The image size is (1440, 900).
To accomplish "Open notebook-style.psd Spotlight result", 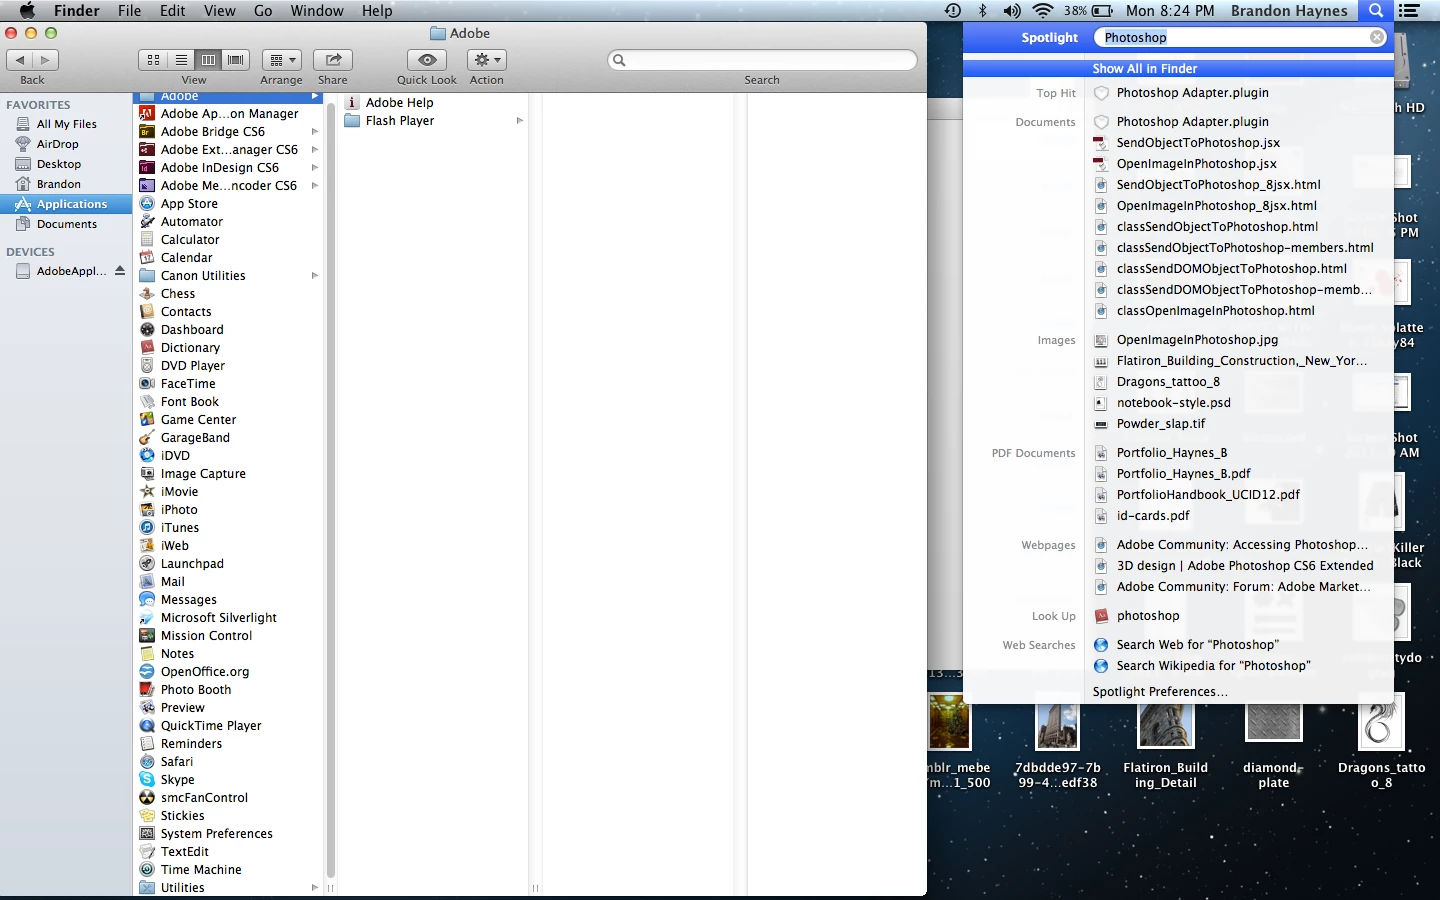I will point(1173,402).
